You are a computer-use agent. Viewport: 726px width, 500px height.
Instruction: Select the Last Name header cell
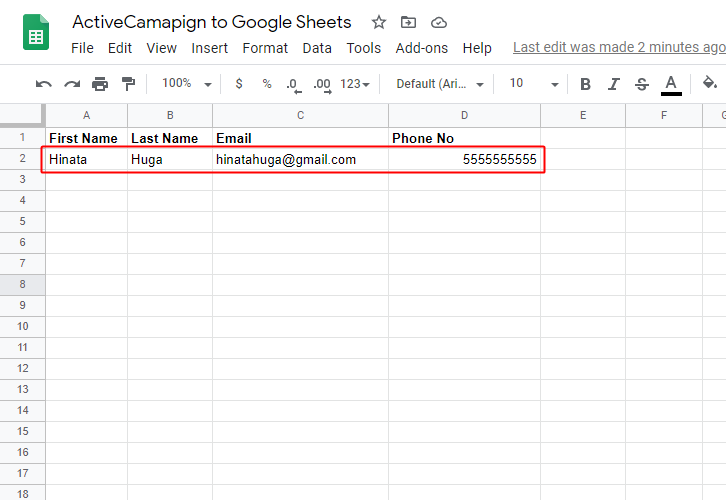point(170,138)
